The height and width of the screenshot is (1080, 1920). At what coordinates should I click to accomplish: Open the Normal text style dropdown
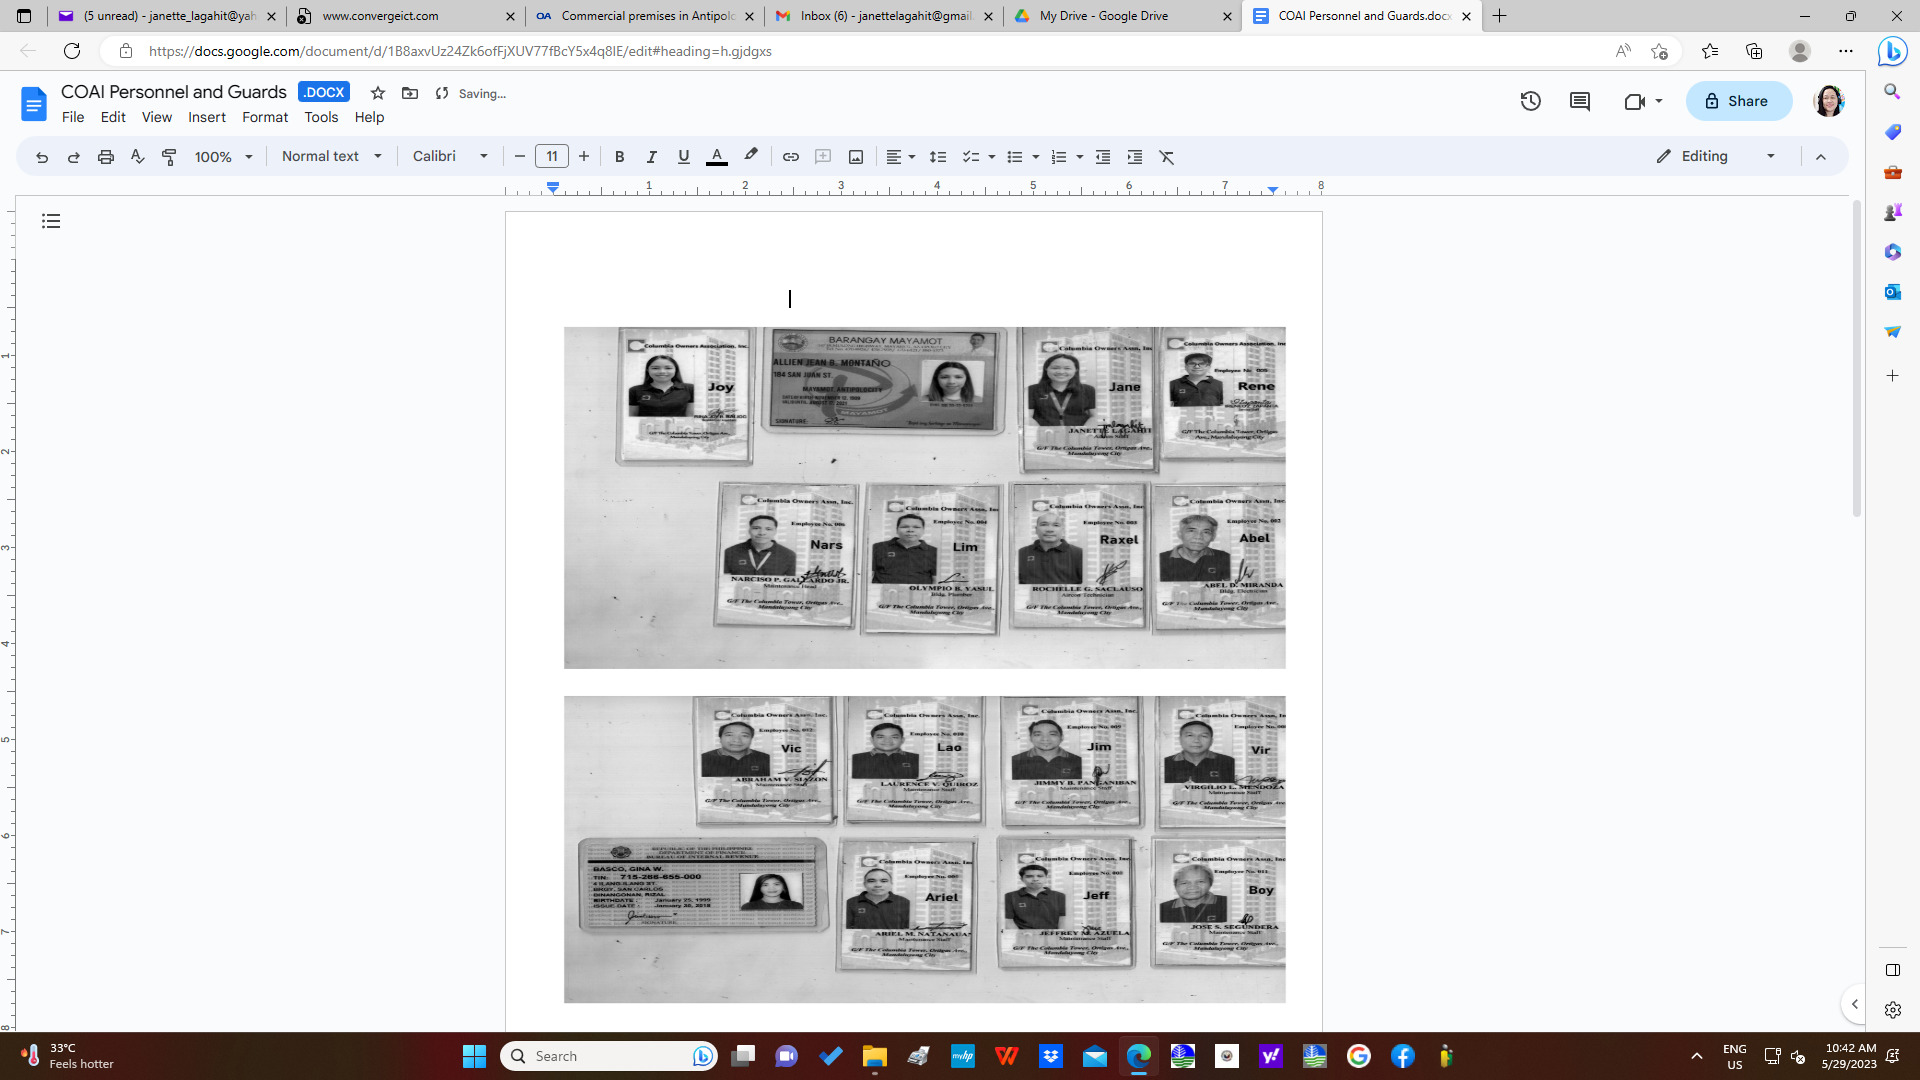click(331, 157)
